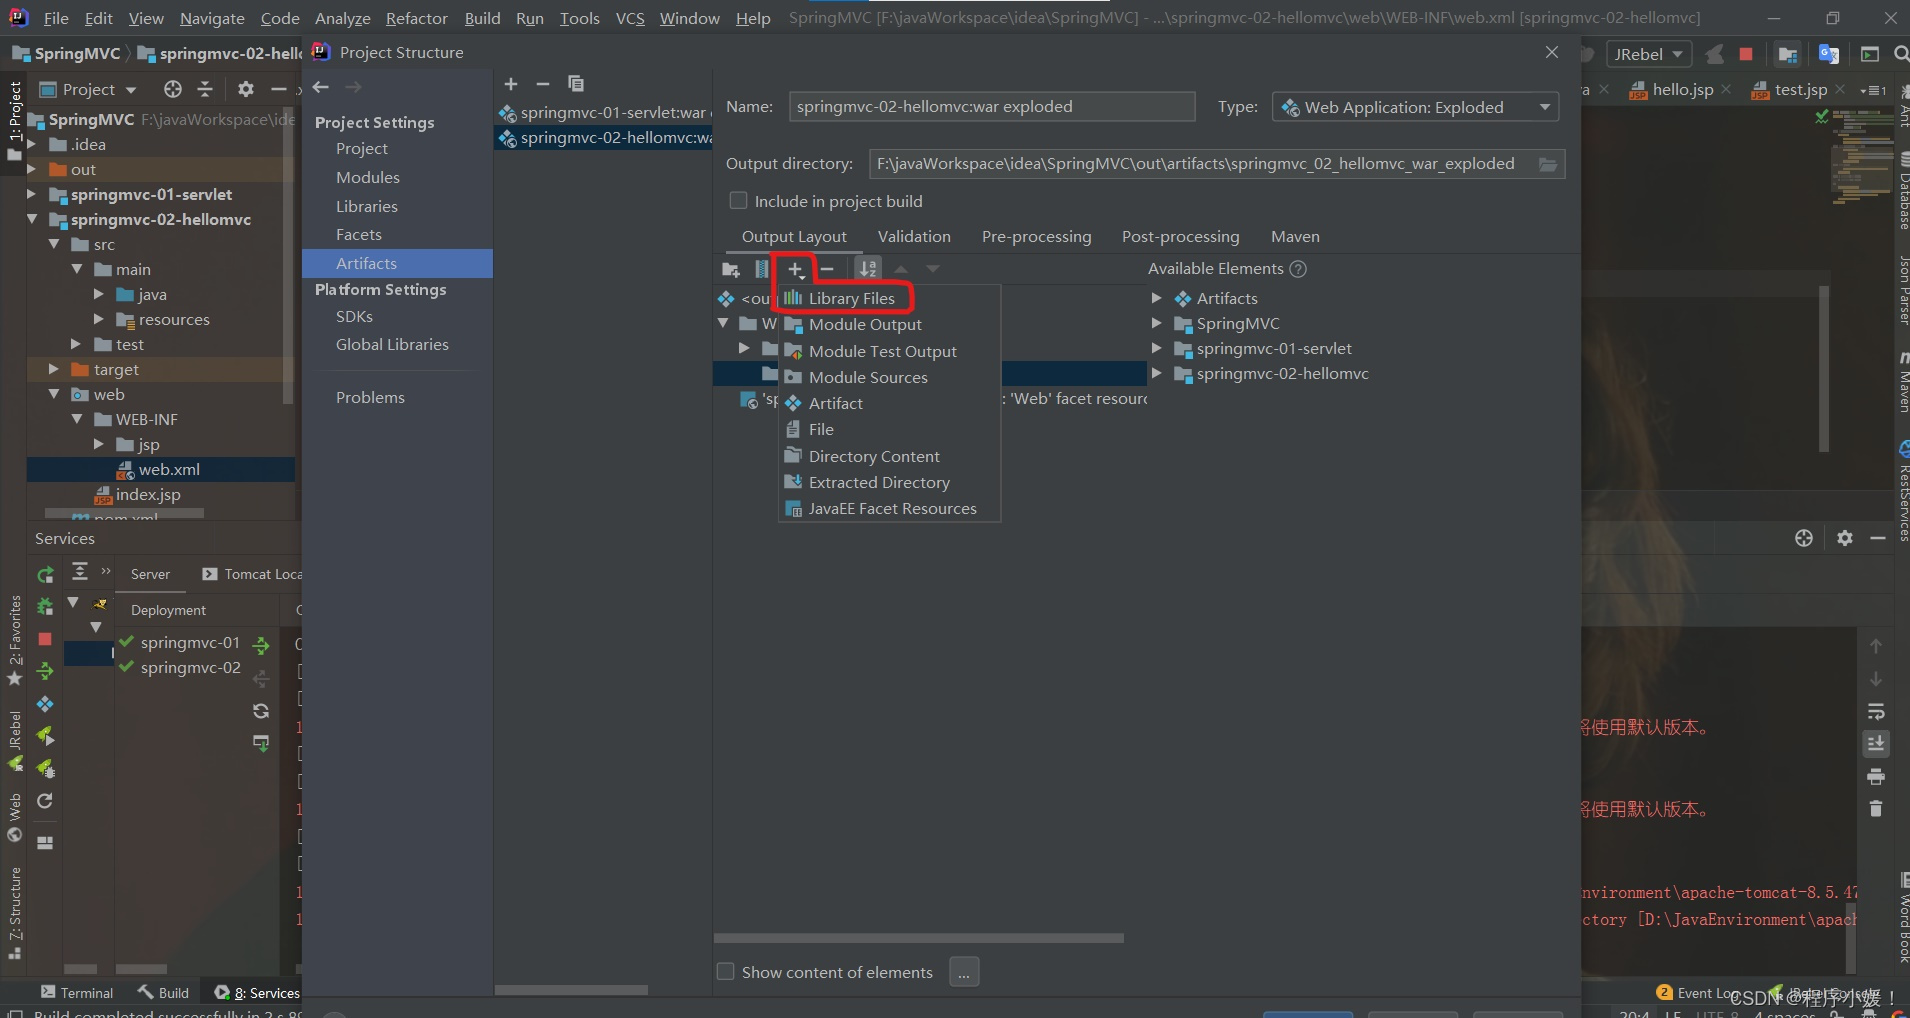Click the locate target icon in the Project panel
Viewport: 1910px width, 1018px height.
pyautogui.click(x=173, y=89)
